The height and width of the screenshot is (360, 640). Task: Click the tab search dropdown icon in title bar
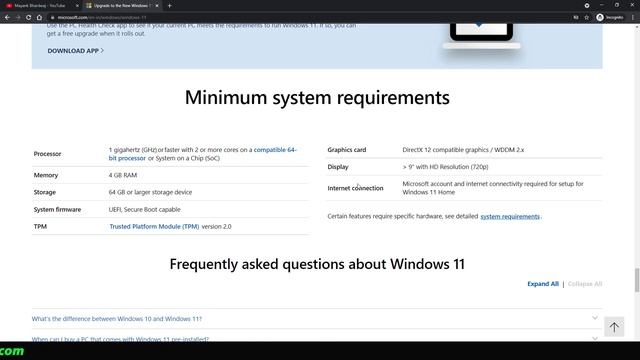tap(587, 6)
